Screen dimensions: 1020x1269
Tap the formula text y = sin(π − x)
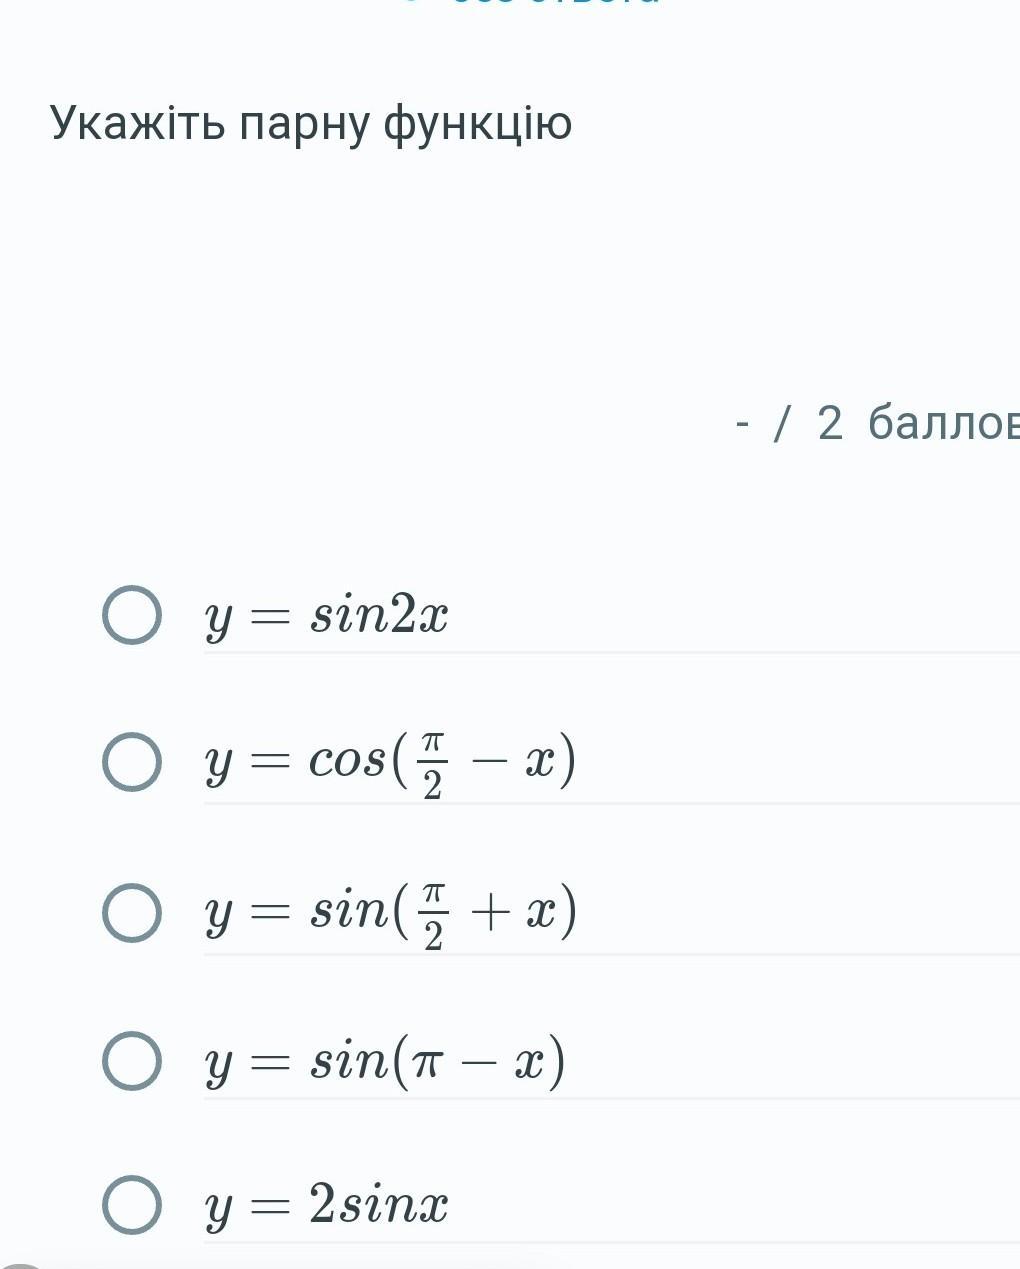coord(385,1060)
